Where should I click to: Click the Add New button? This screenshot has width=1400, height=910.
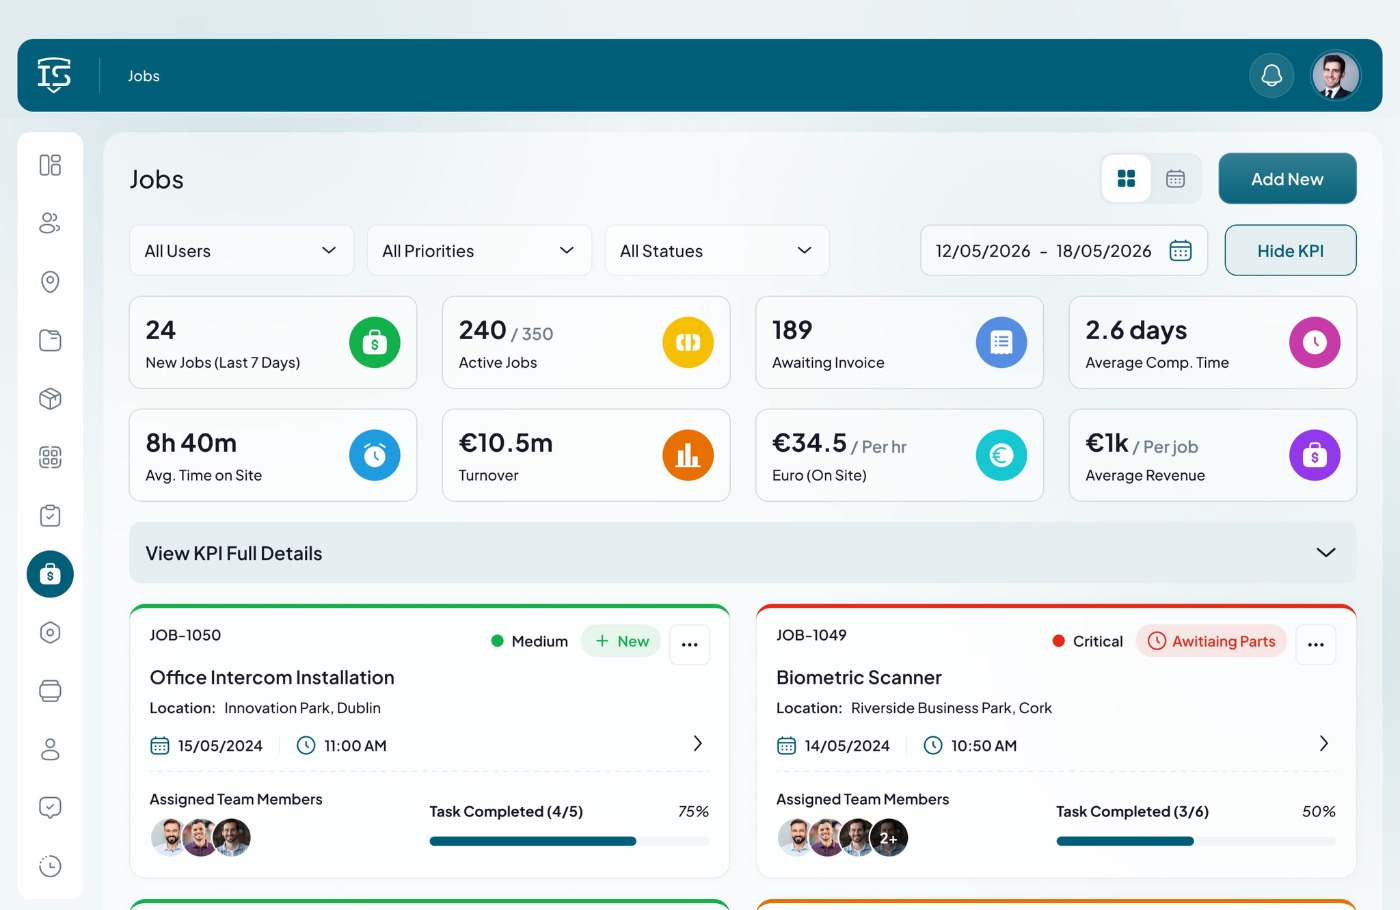(1287, 178)
